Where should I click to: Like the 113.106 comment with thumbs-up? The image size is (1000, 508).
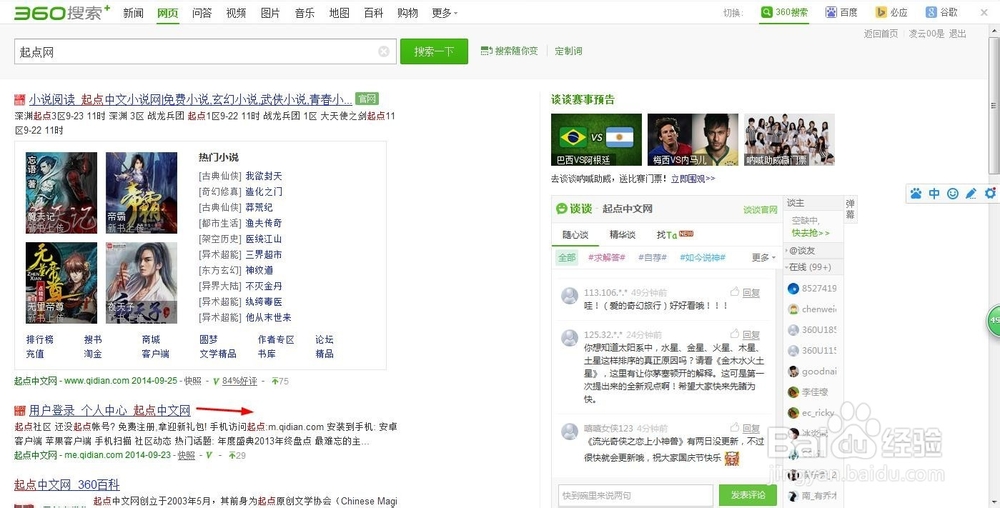point(735,292)
